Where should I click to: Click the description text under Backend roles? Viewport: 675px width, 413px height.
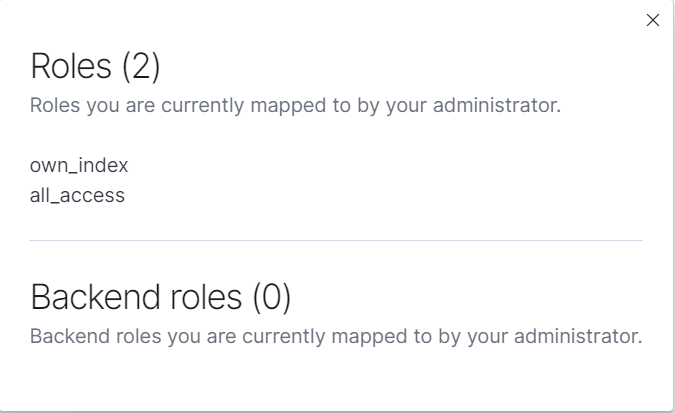point(336,336)
